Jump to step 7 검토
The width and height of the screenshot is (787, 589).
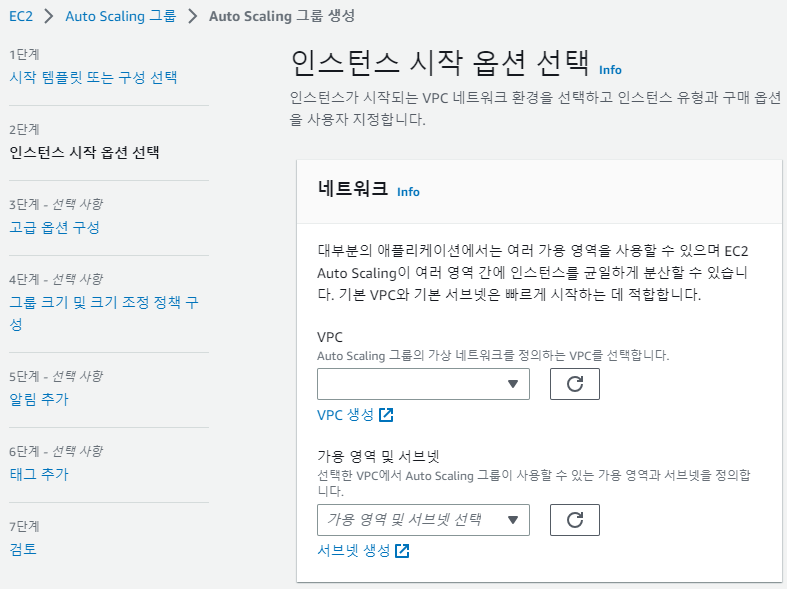pos(23,549)
